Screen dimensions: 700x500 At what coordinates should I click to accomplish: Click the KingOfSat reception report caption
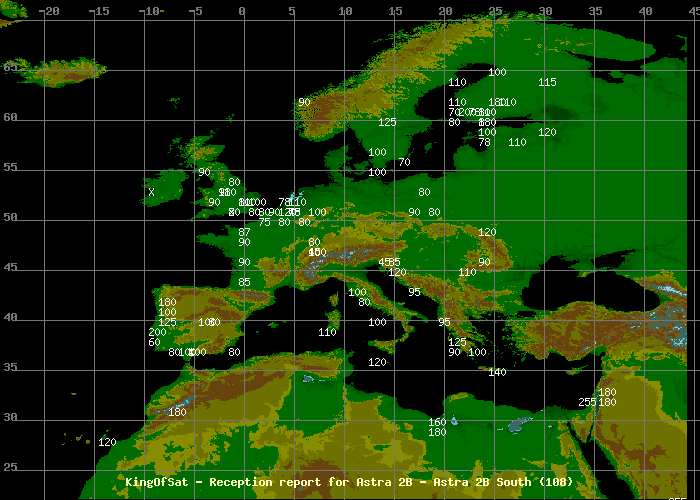(349, 482)
